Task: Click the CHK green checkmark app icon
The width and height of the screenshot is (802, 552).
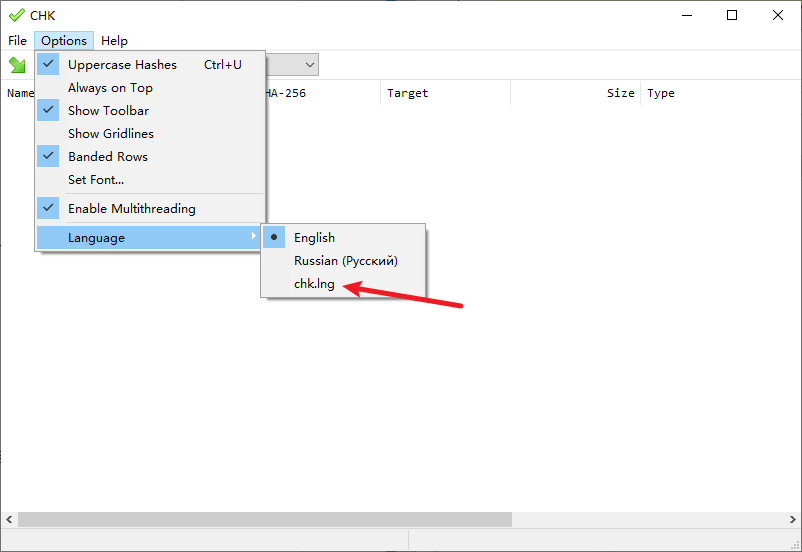Action: (16, 15)
